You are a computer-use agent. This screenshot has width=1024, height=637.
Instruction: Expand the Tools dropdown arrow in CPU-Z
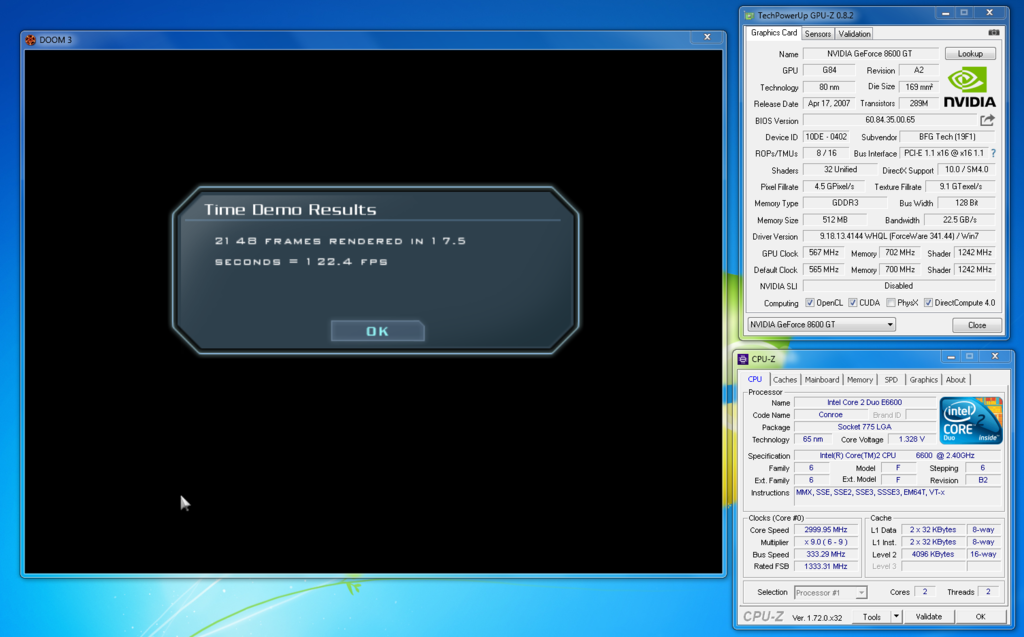[x=896, y=616]
